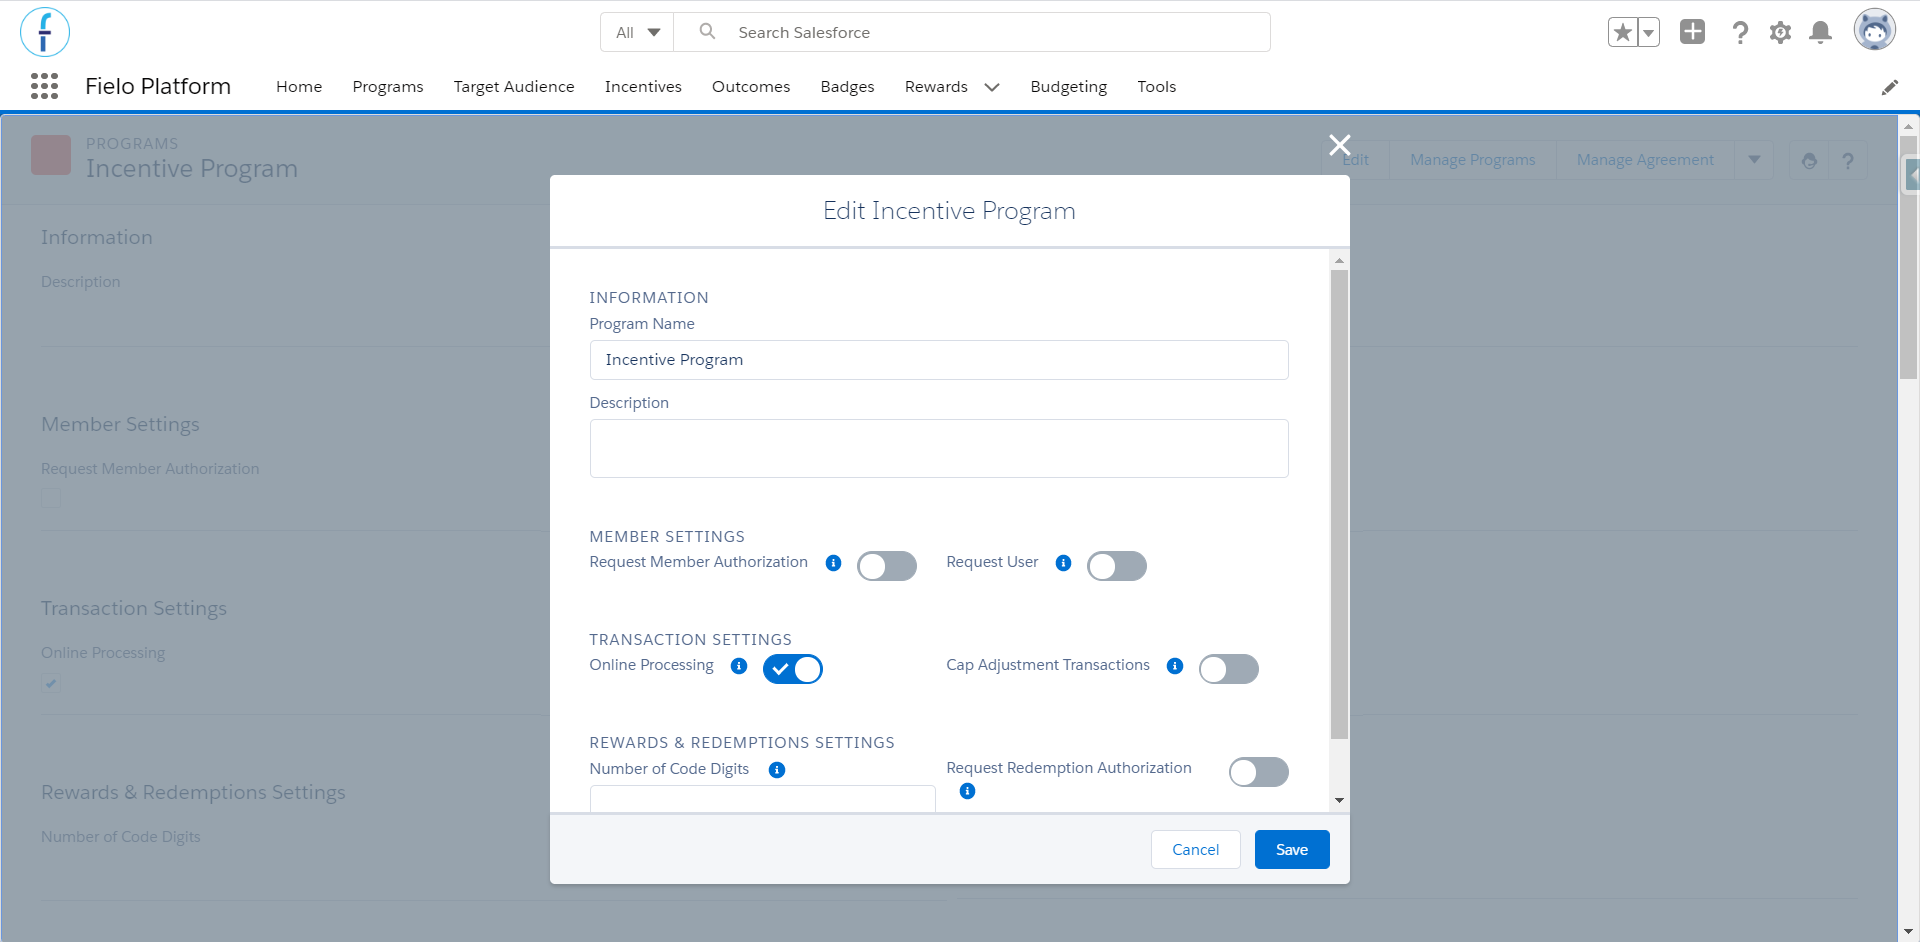Open the Outcomes tab
The image size is (1920, 942).
751,87
